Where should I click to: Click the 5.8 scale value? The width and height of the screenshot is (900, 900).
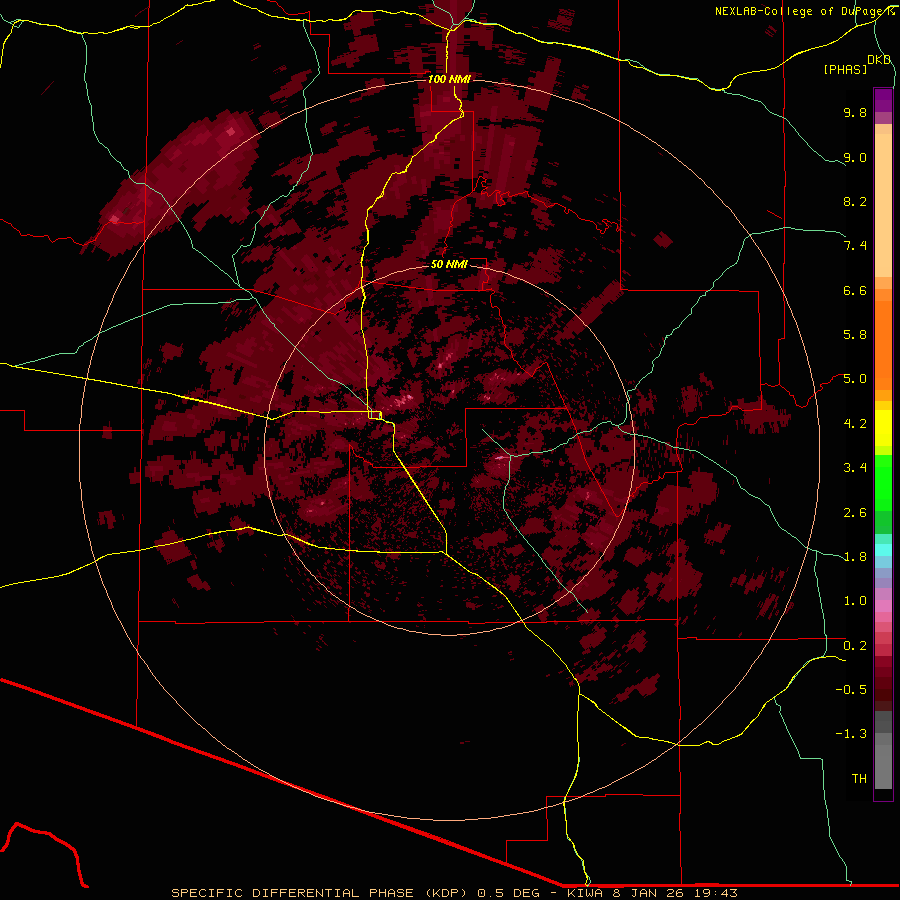pyautogui.click(x=855, y=335)
